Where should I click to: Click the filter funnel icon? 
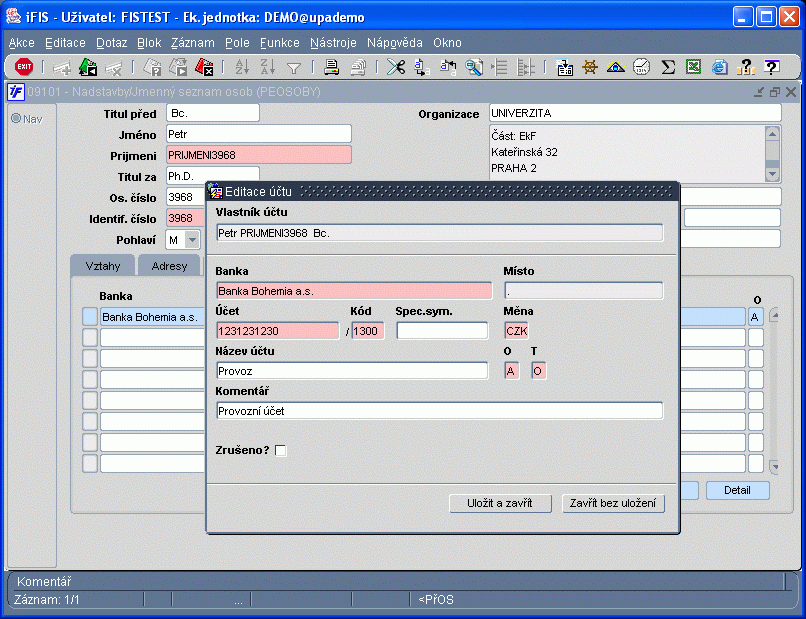click(294, 67)
